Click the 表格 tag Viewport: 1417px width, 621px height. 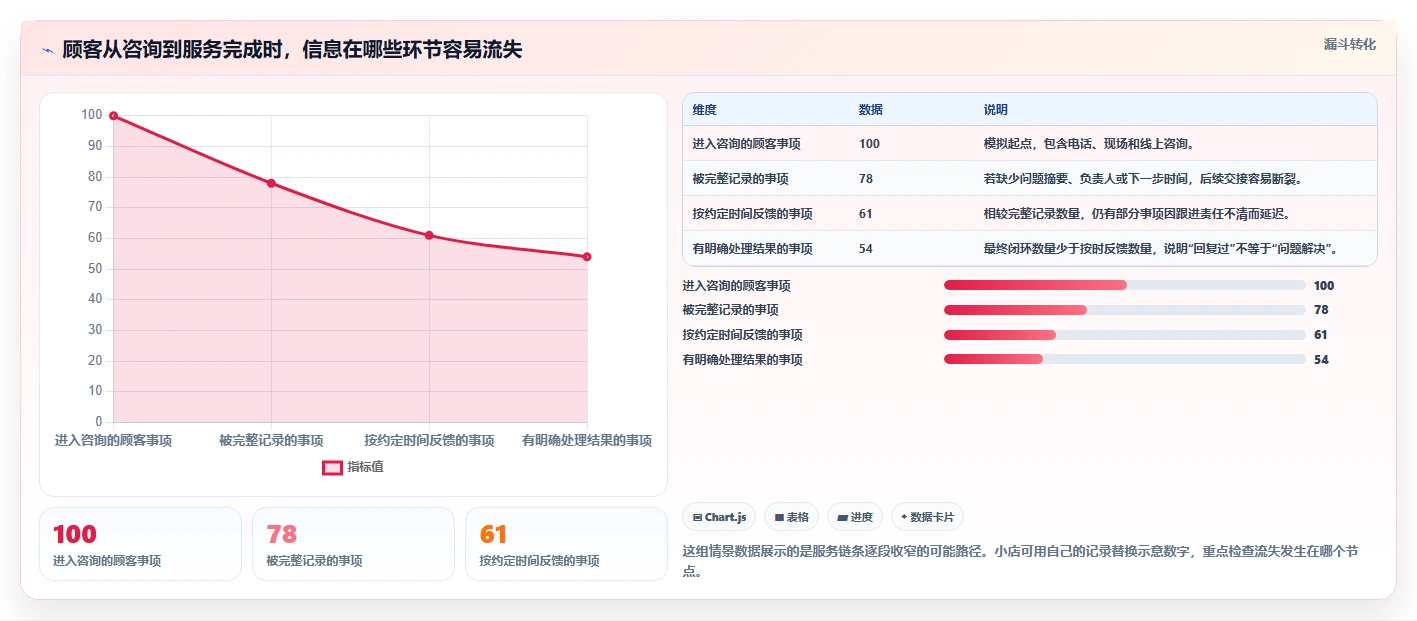(791, 517)
